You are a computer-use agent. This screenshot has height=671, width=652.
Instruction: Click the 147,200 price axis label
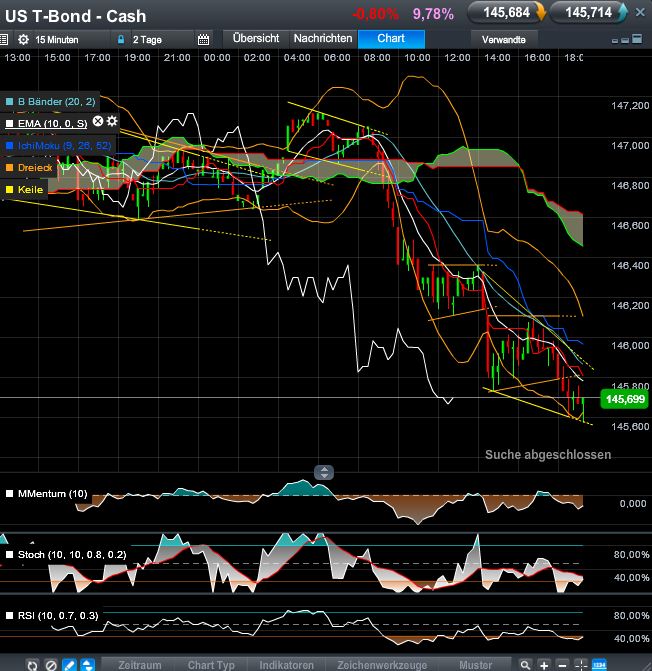click(630, 106)
